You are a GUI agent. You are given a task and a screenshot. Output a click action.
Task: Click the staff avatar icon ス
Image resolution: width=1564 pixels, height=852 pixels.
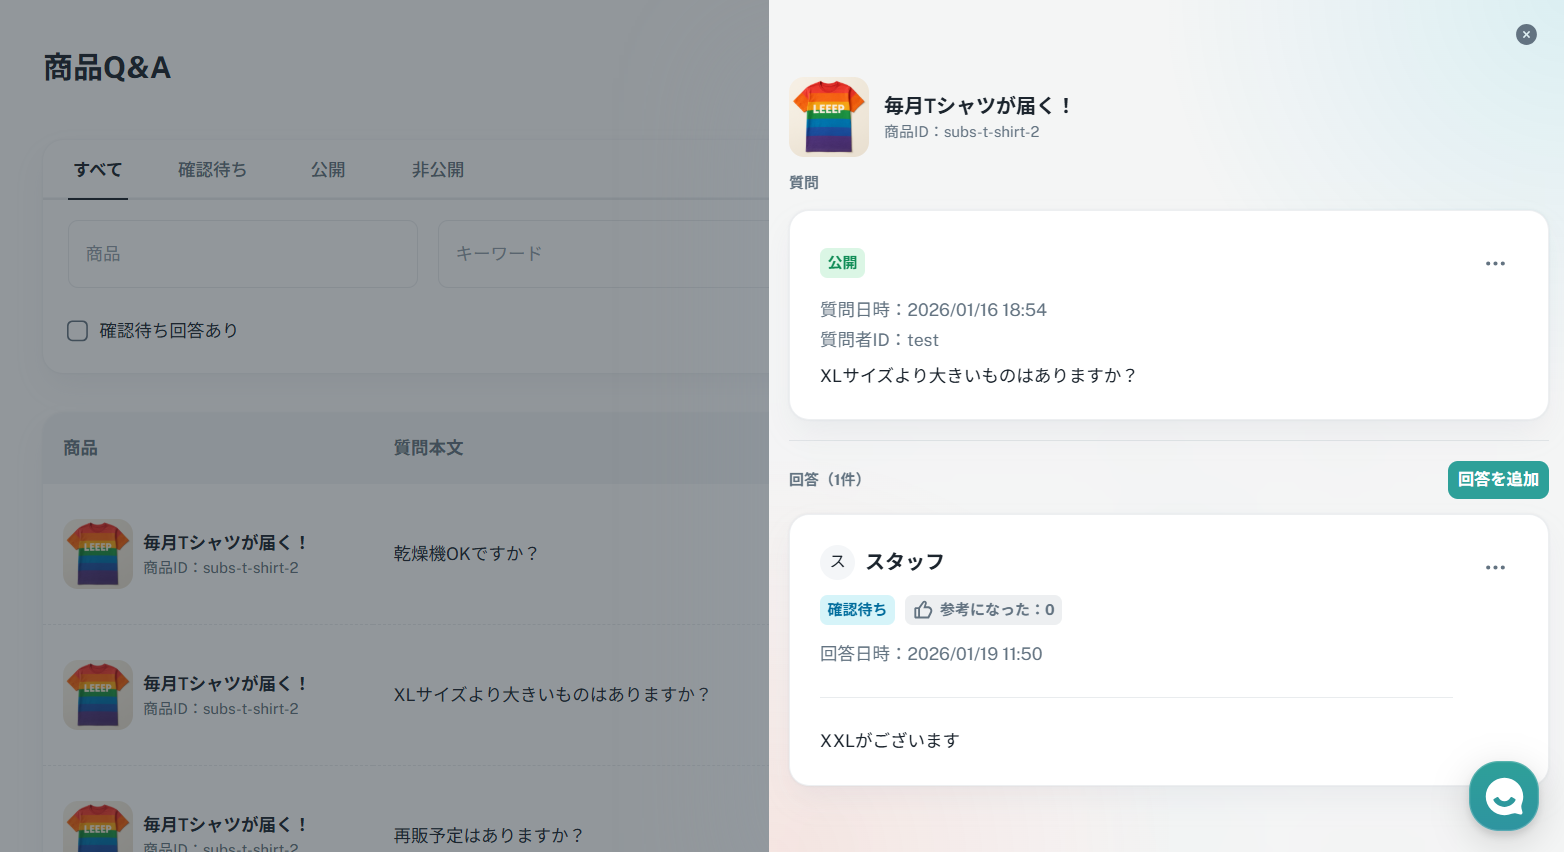click(x=838, y=562)
